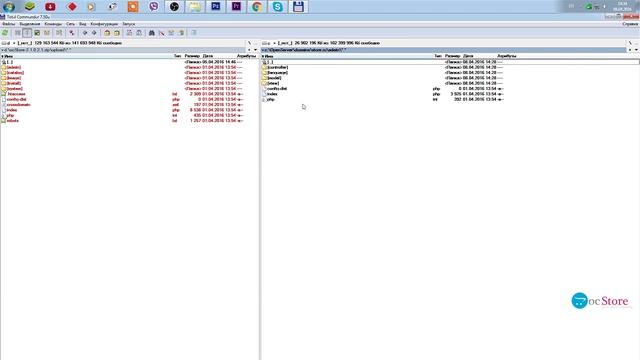Screen dimensions: 640x360
Task: Click the unpack files toolbar icon
Action: tap(117, 33)
